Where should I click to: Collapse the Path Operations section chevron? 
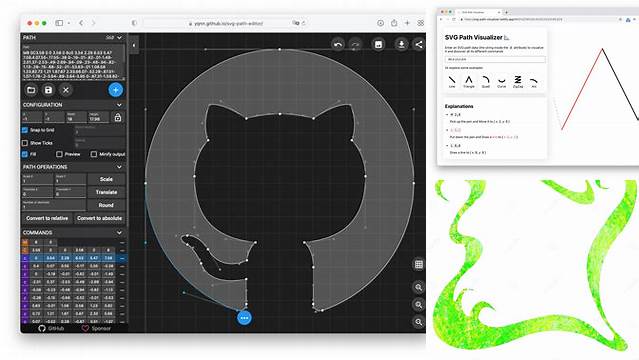pyautogui.click(x=119, y=167)
